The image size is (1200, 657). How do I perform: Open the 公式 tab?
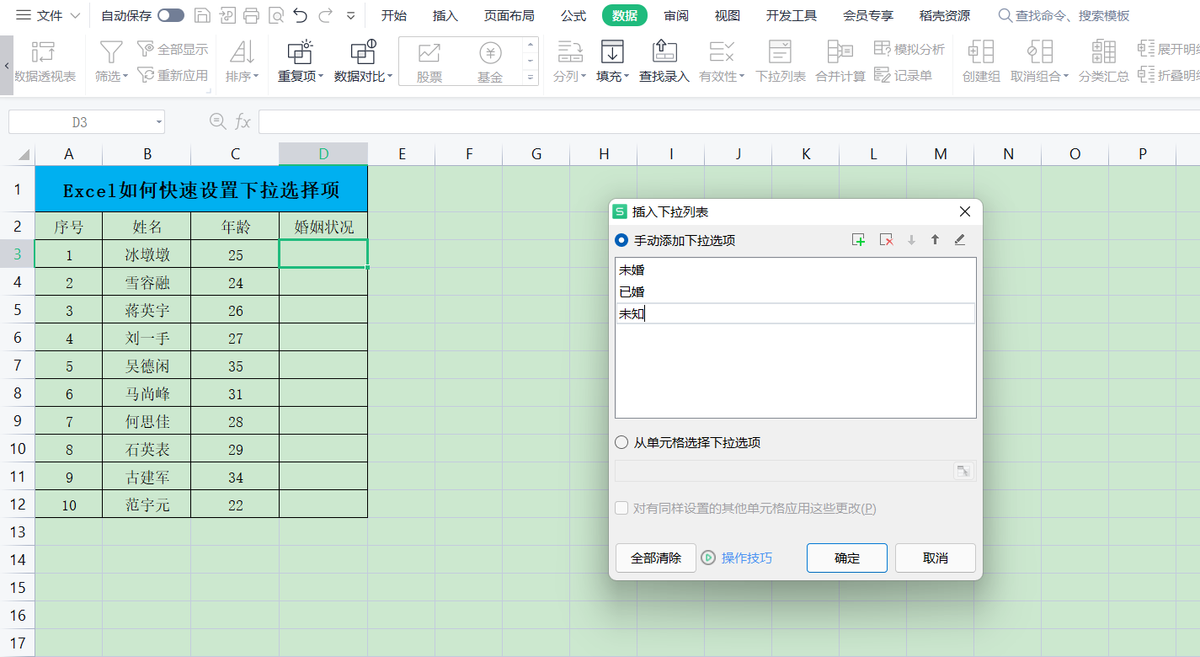tap(574, 16)
